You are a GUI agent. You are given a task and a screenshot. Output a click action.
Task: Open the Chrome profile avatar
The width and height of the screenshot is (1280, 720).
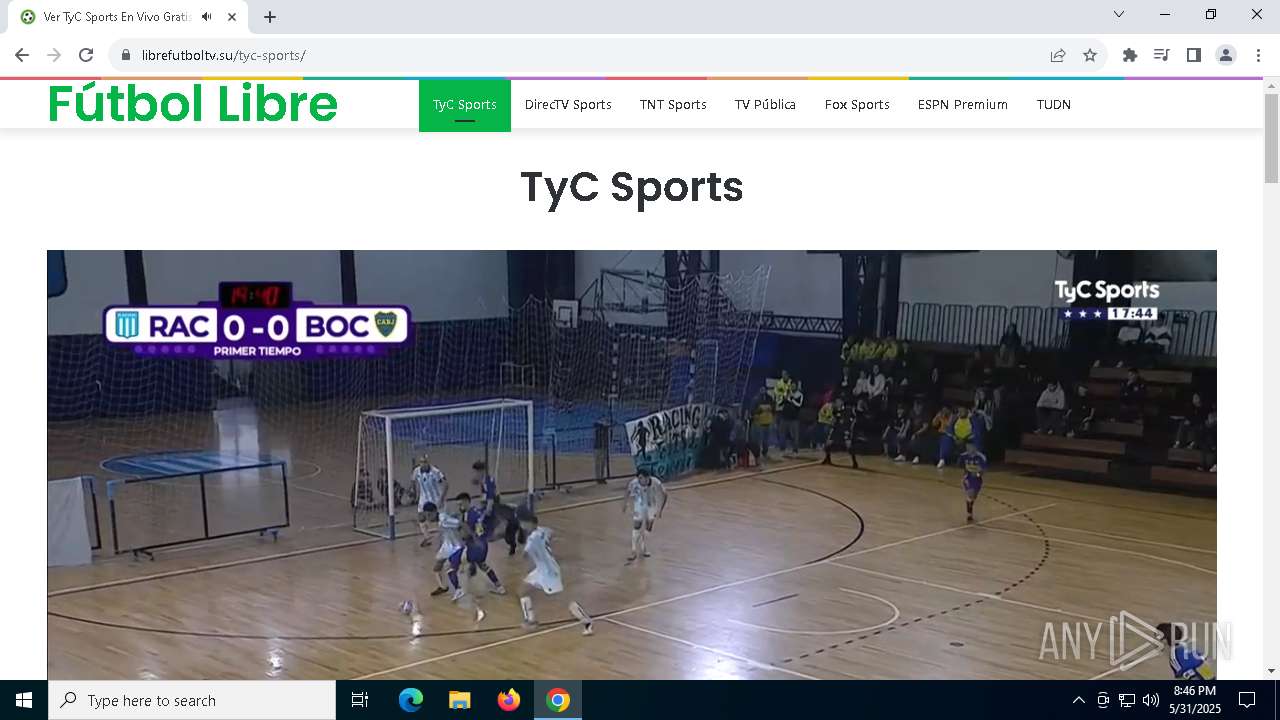coord(1226,55)
